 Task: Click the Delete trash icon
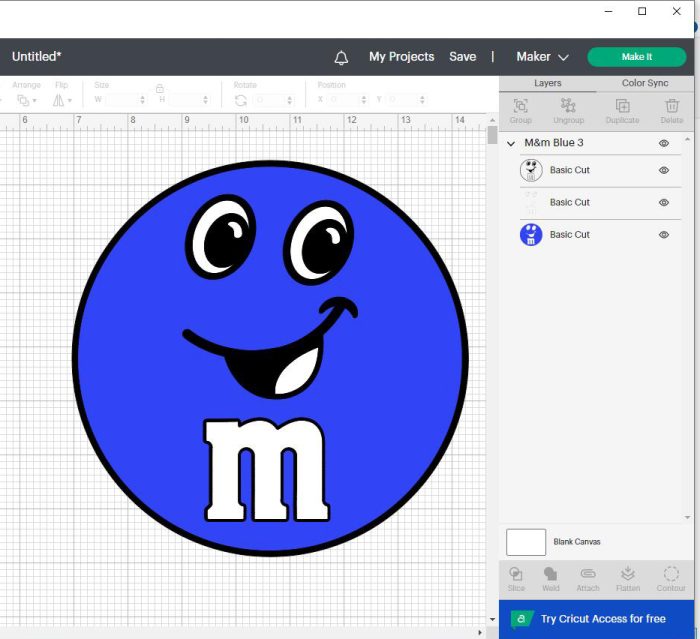pyautogui.click(x=672, y=106)
